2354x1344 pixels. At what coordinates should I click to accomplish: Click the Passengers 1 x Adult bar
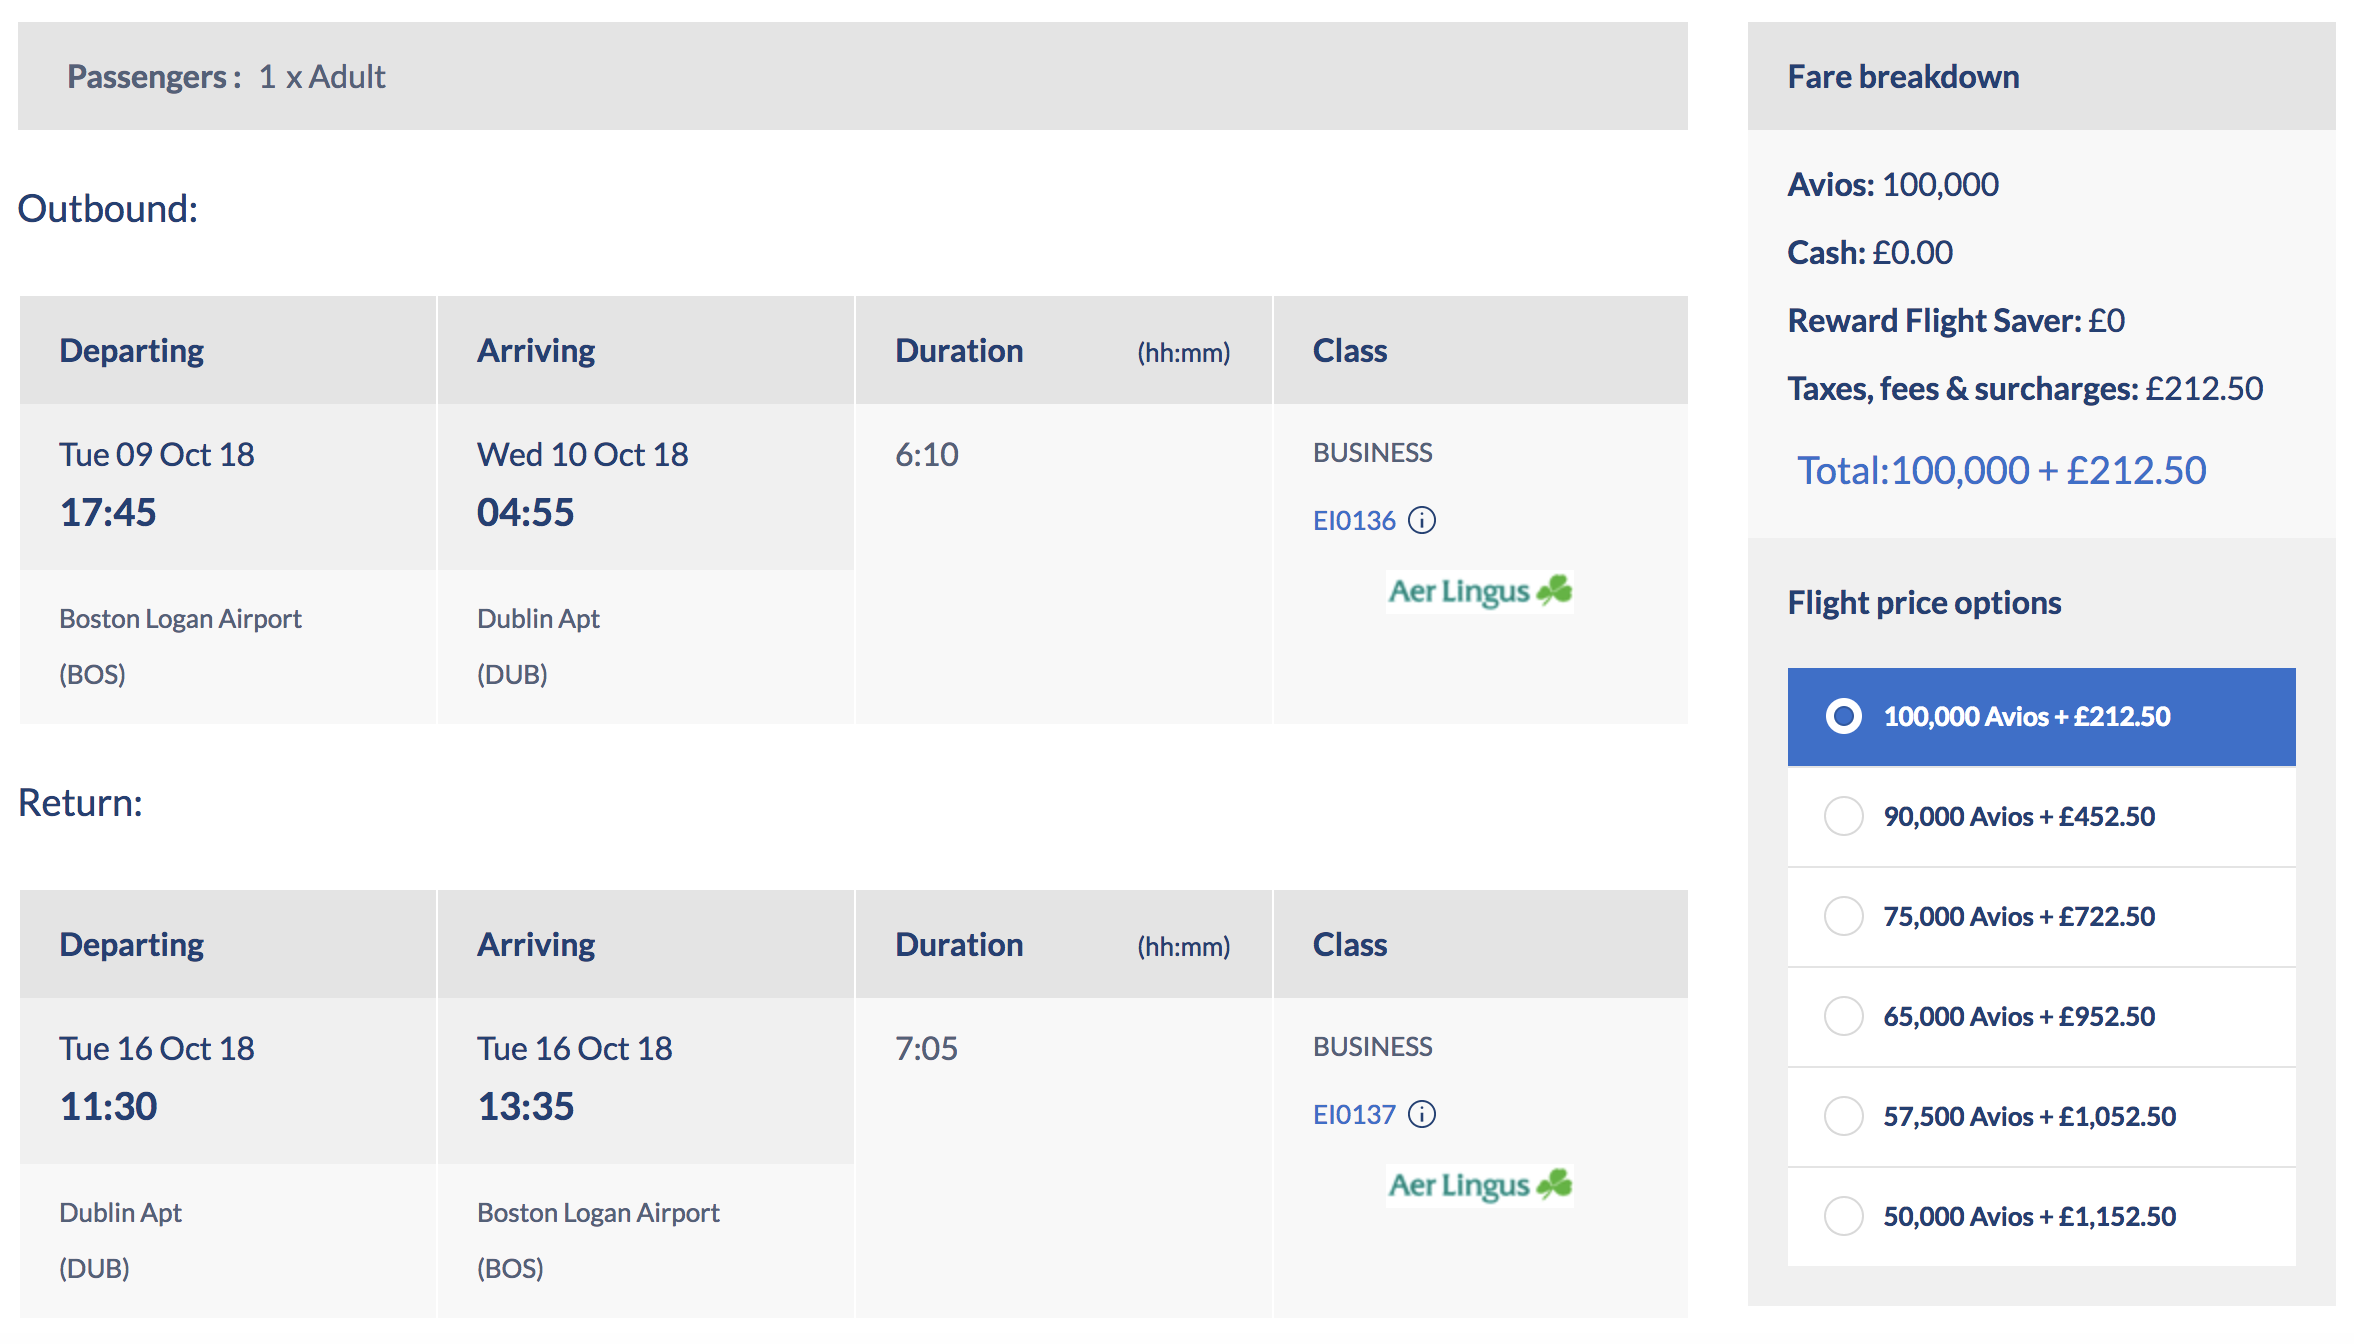(852, 76)
